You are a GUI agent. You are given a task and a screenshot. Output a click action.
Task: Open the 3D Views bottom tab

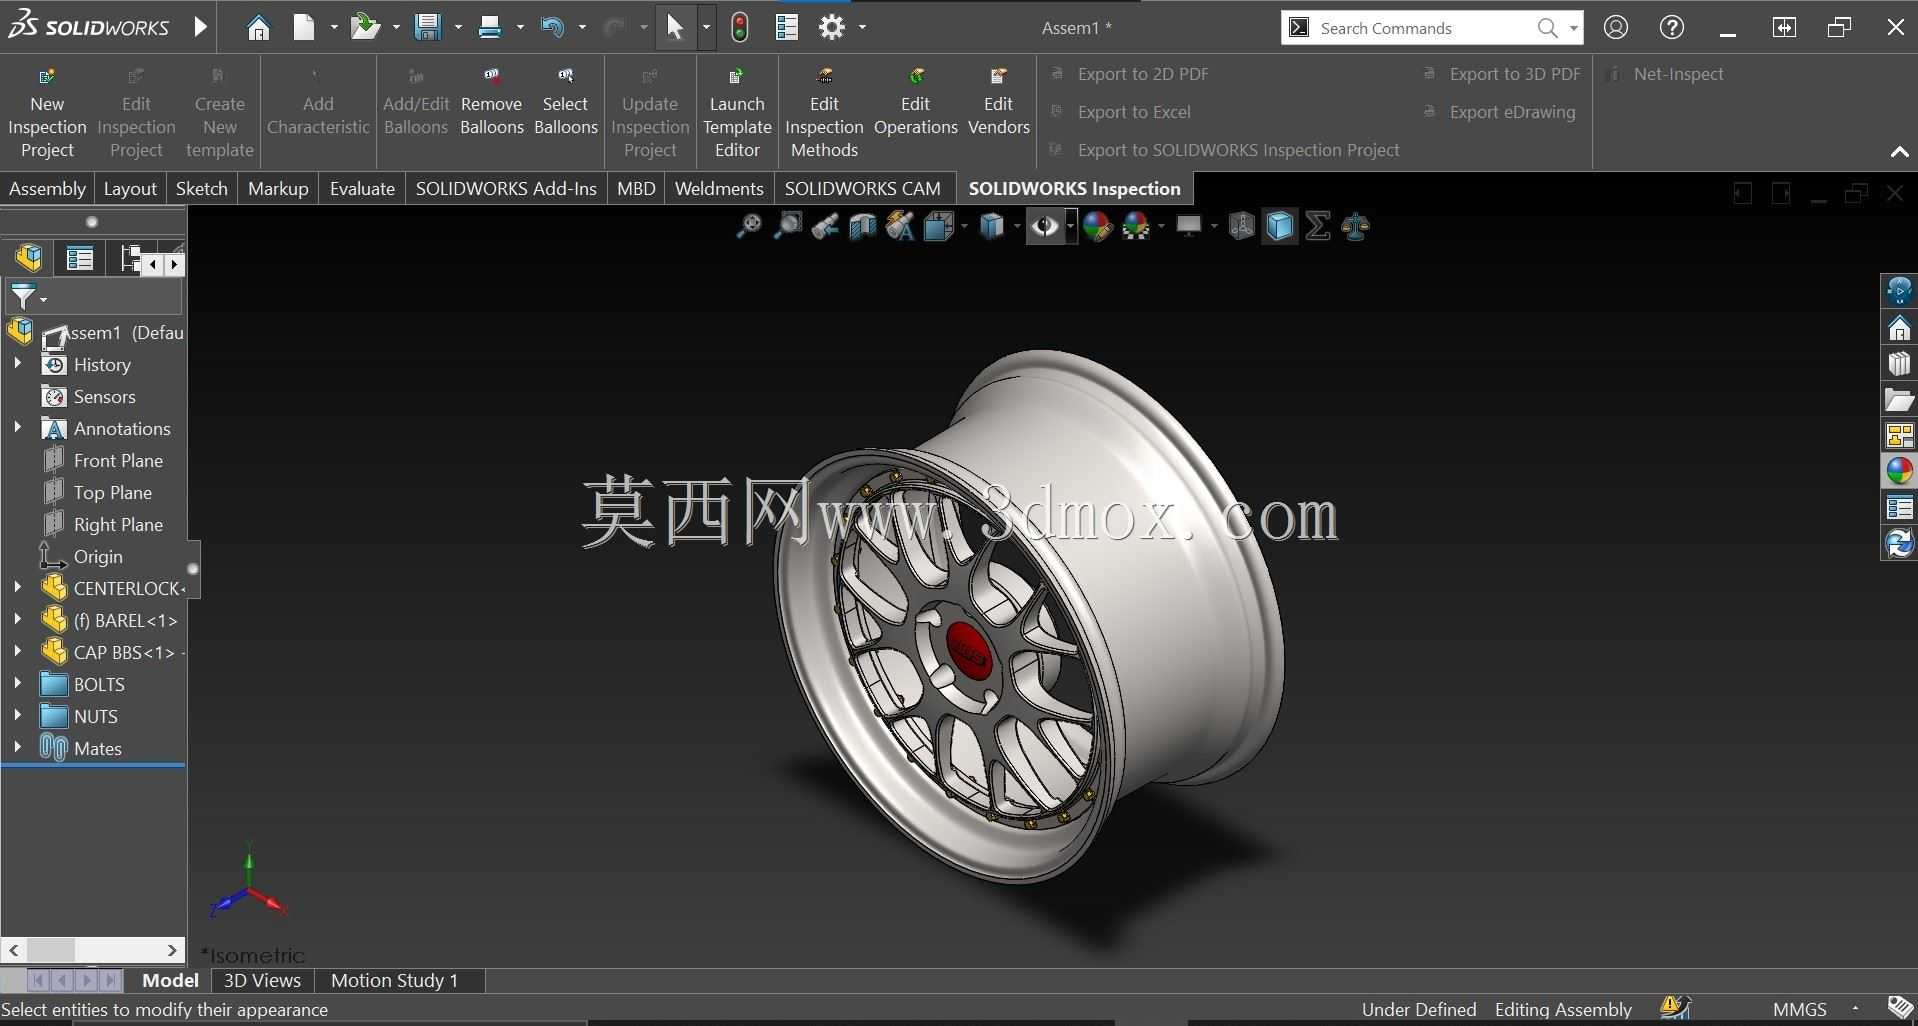tap(262, 980)
